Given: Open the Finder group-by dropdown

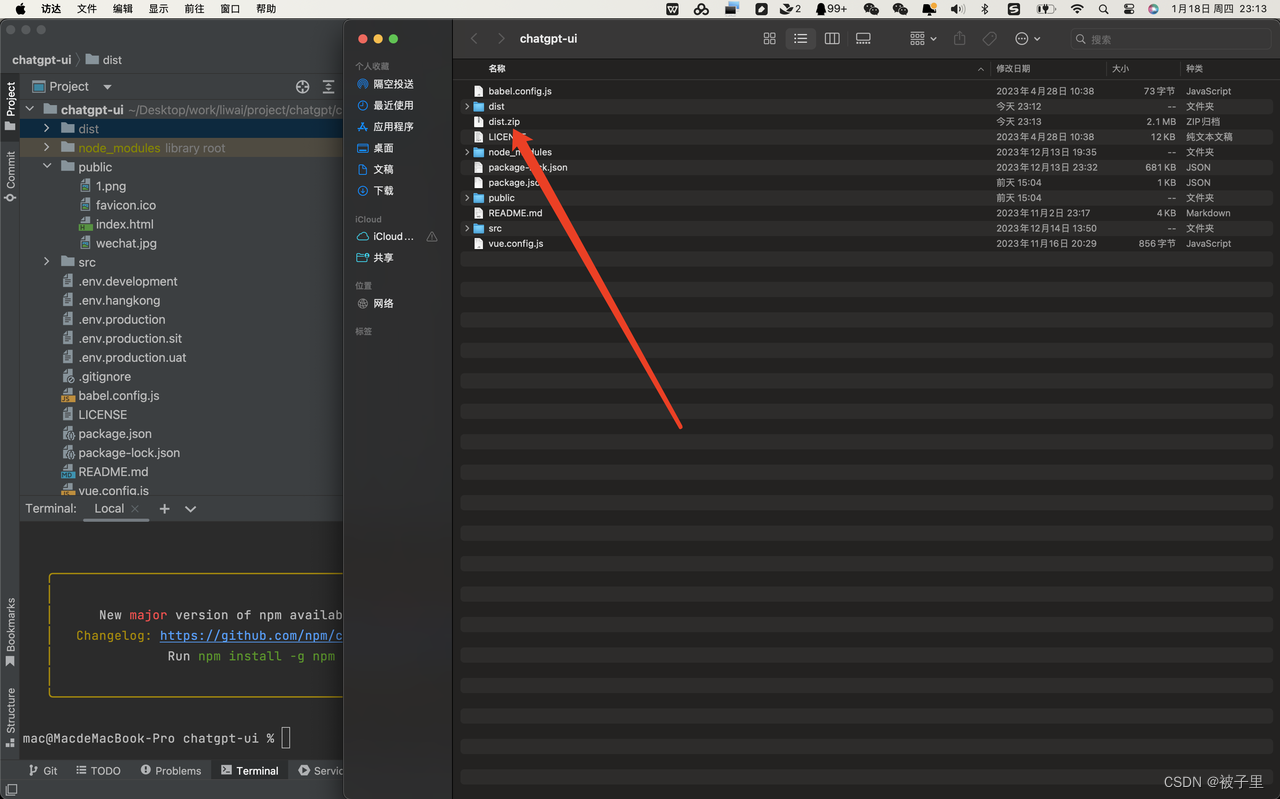Looking at the screenshot, I should click(x=923, y=38).
